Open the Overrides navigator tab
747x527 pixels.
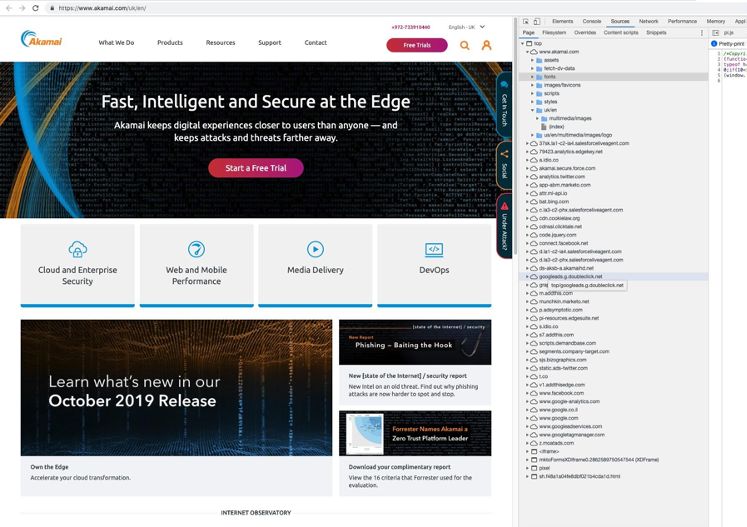(585, 33)
